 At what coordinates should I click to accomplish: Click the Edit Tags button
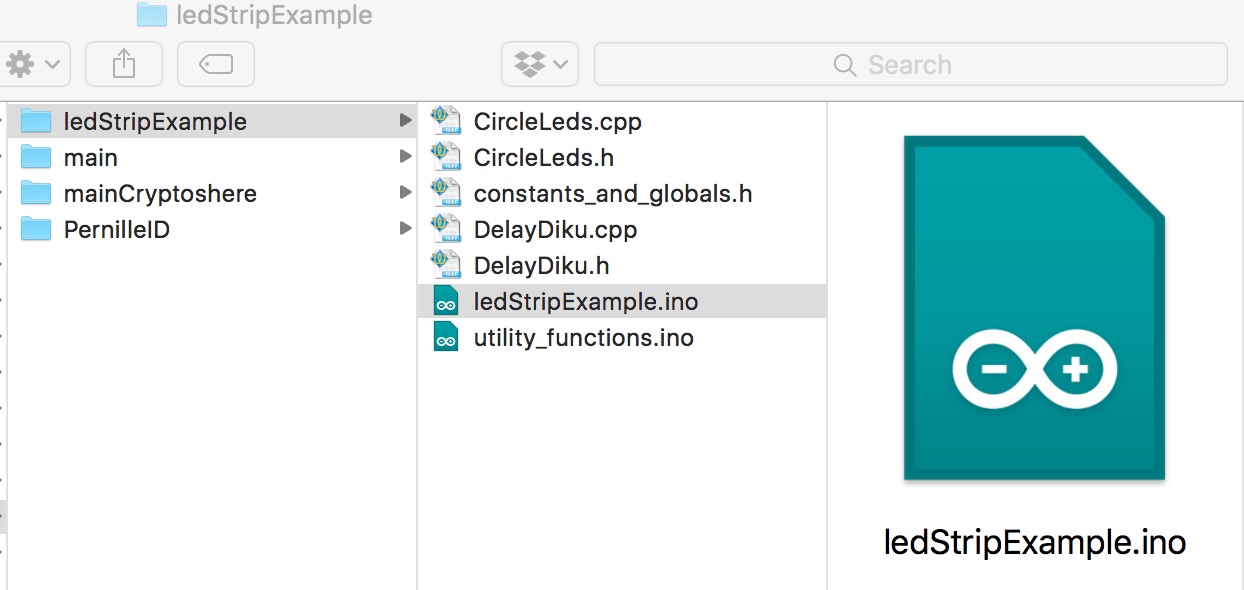point(216,64)
